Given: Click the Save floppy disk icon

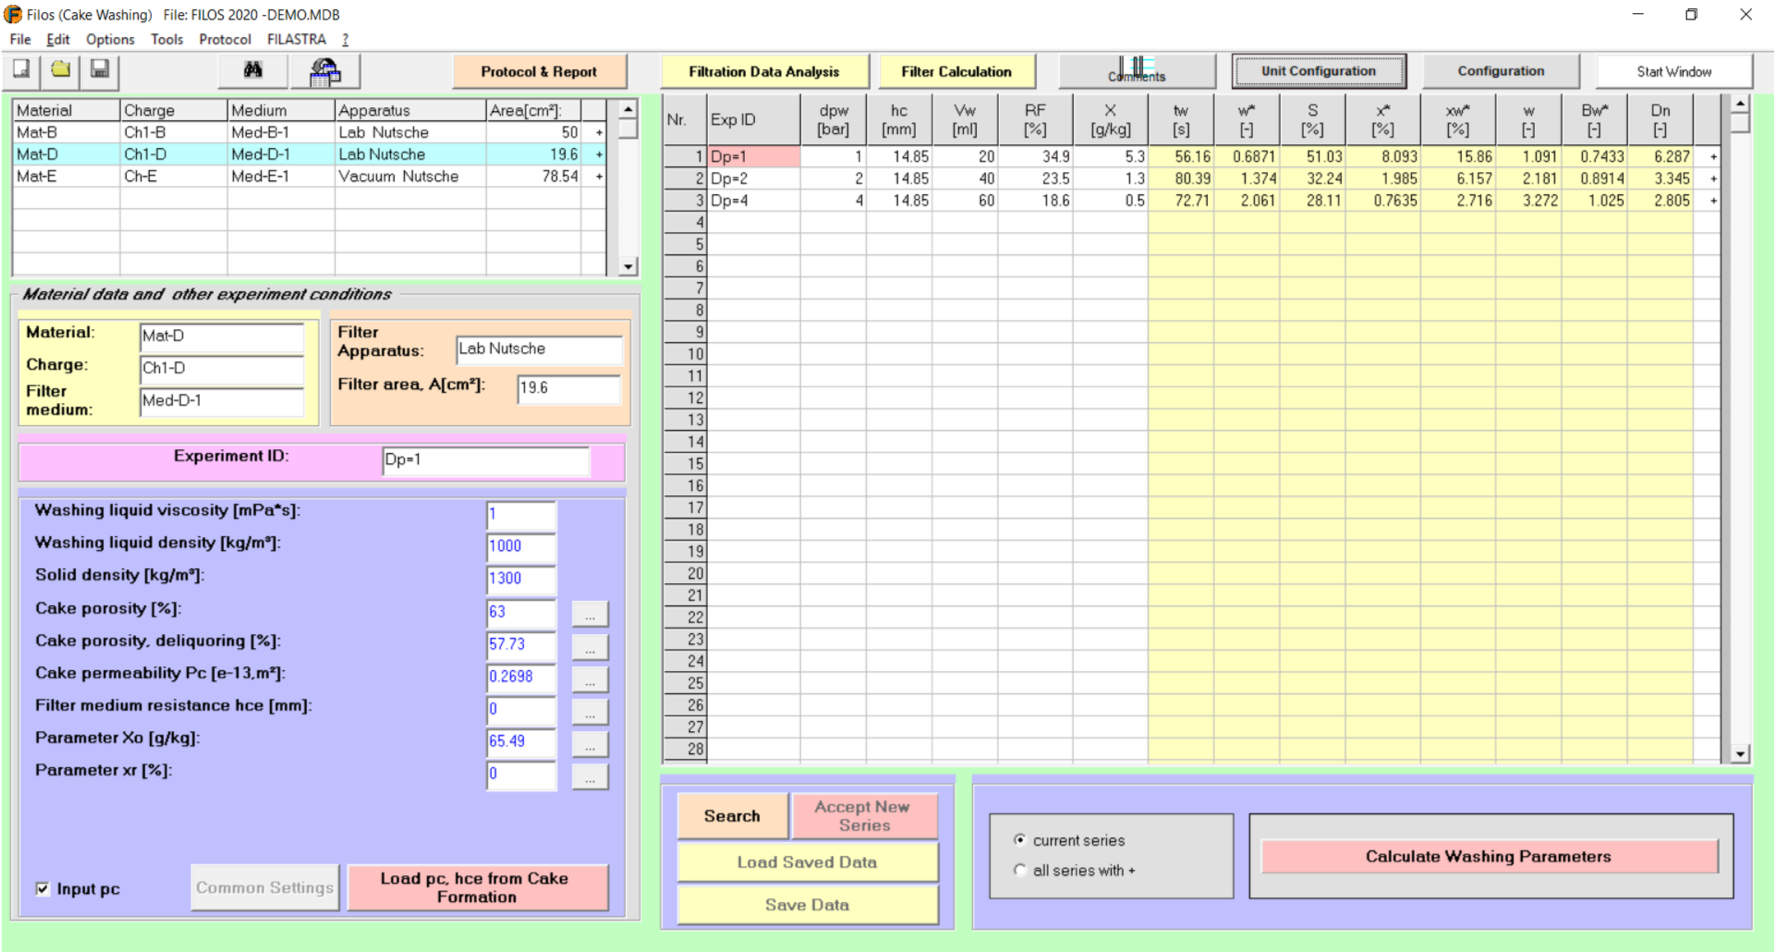Looking at the screenshot, I should tap(100, 70).
